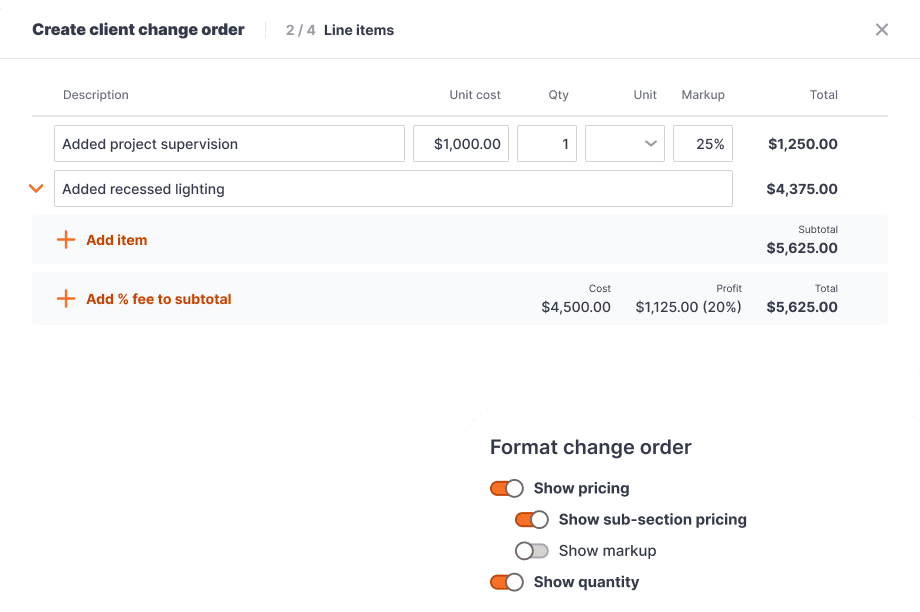
Task: Edit the Markup field showing 25%
Action: tap(703, 143)
